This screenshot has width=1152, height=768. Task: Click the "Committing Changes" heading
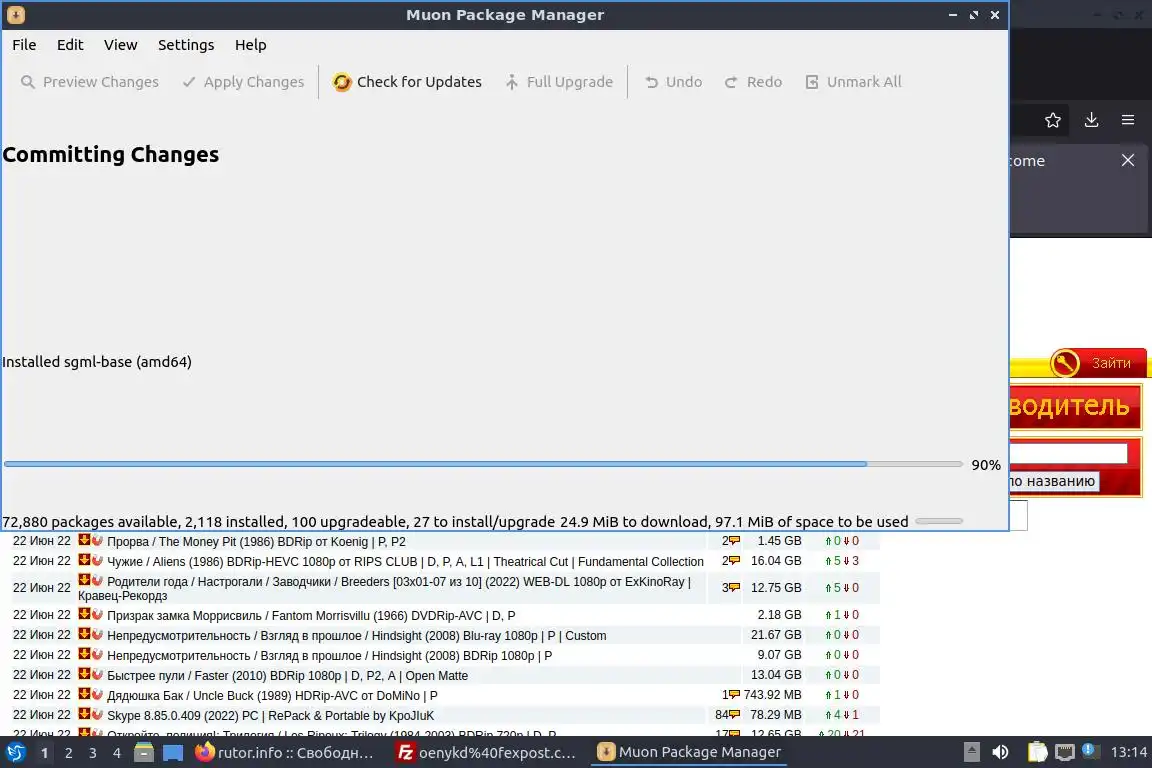[111, 154]
